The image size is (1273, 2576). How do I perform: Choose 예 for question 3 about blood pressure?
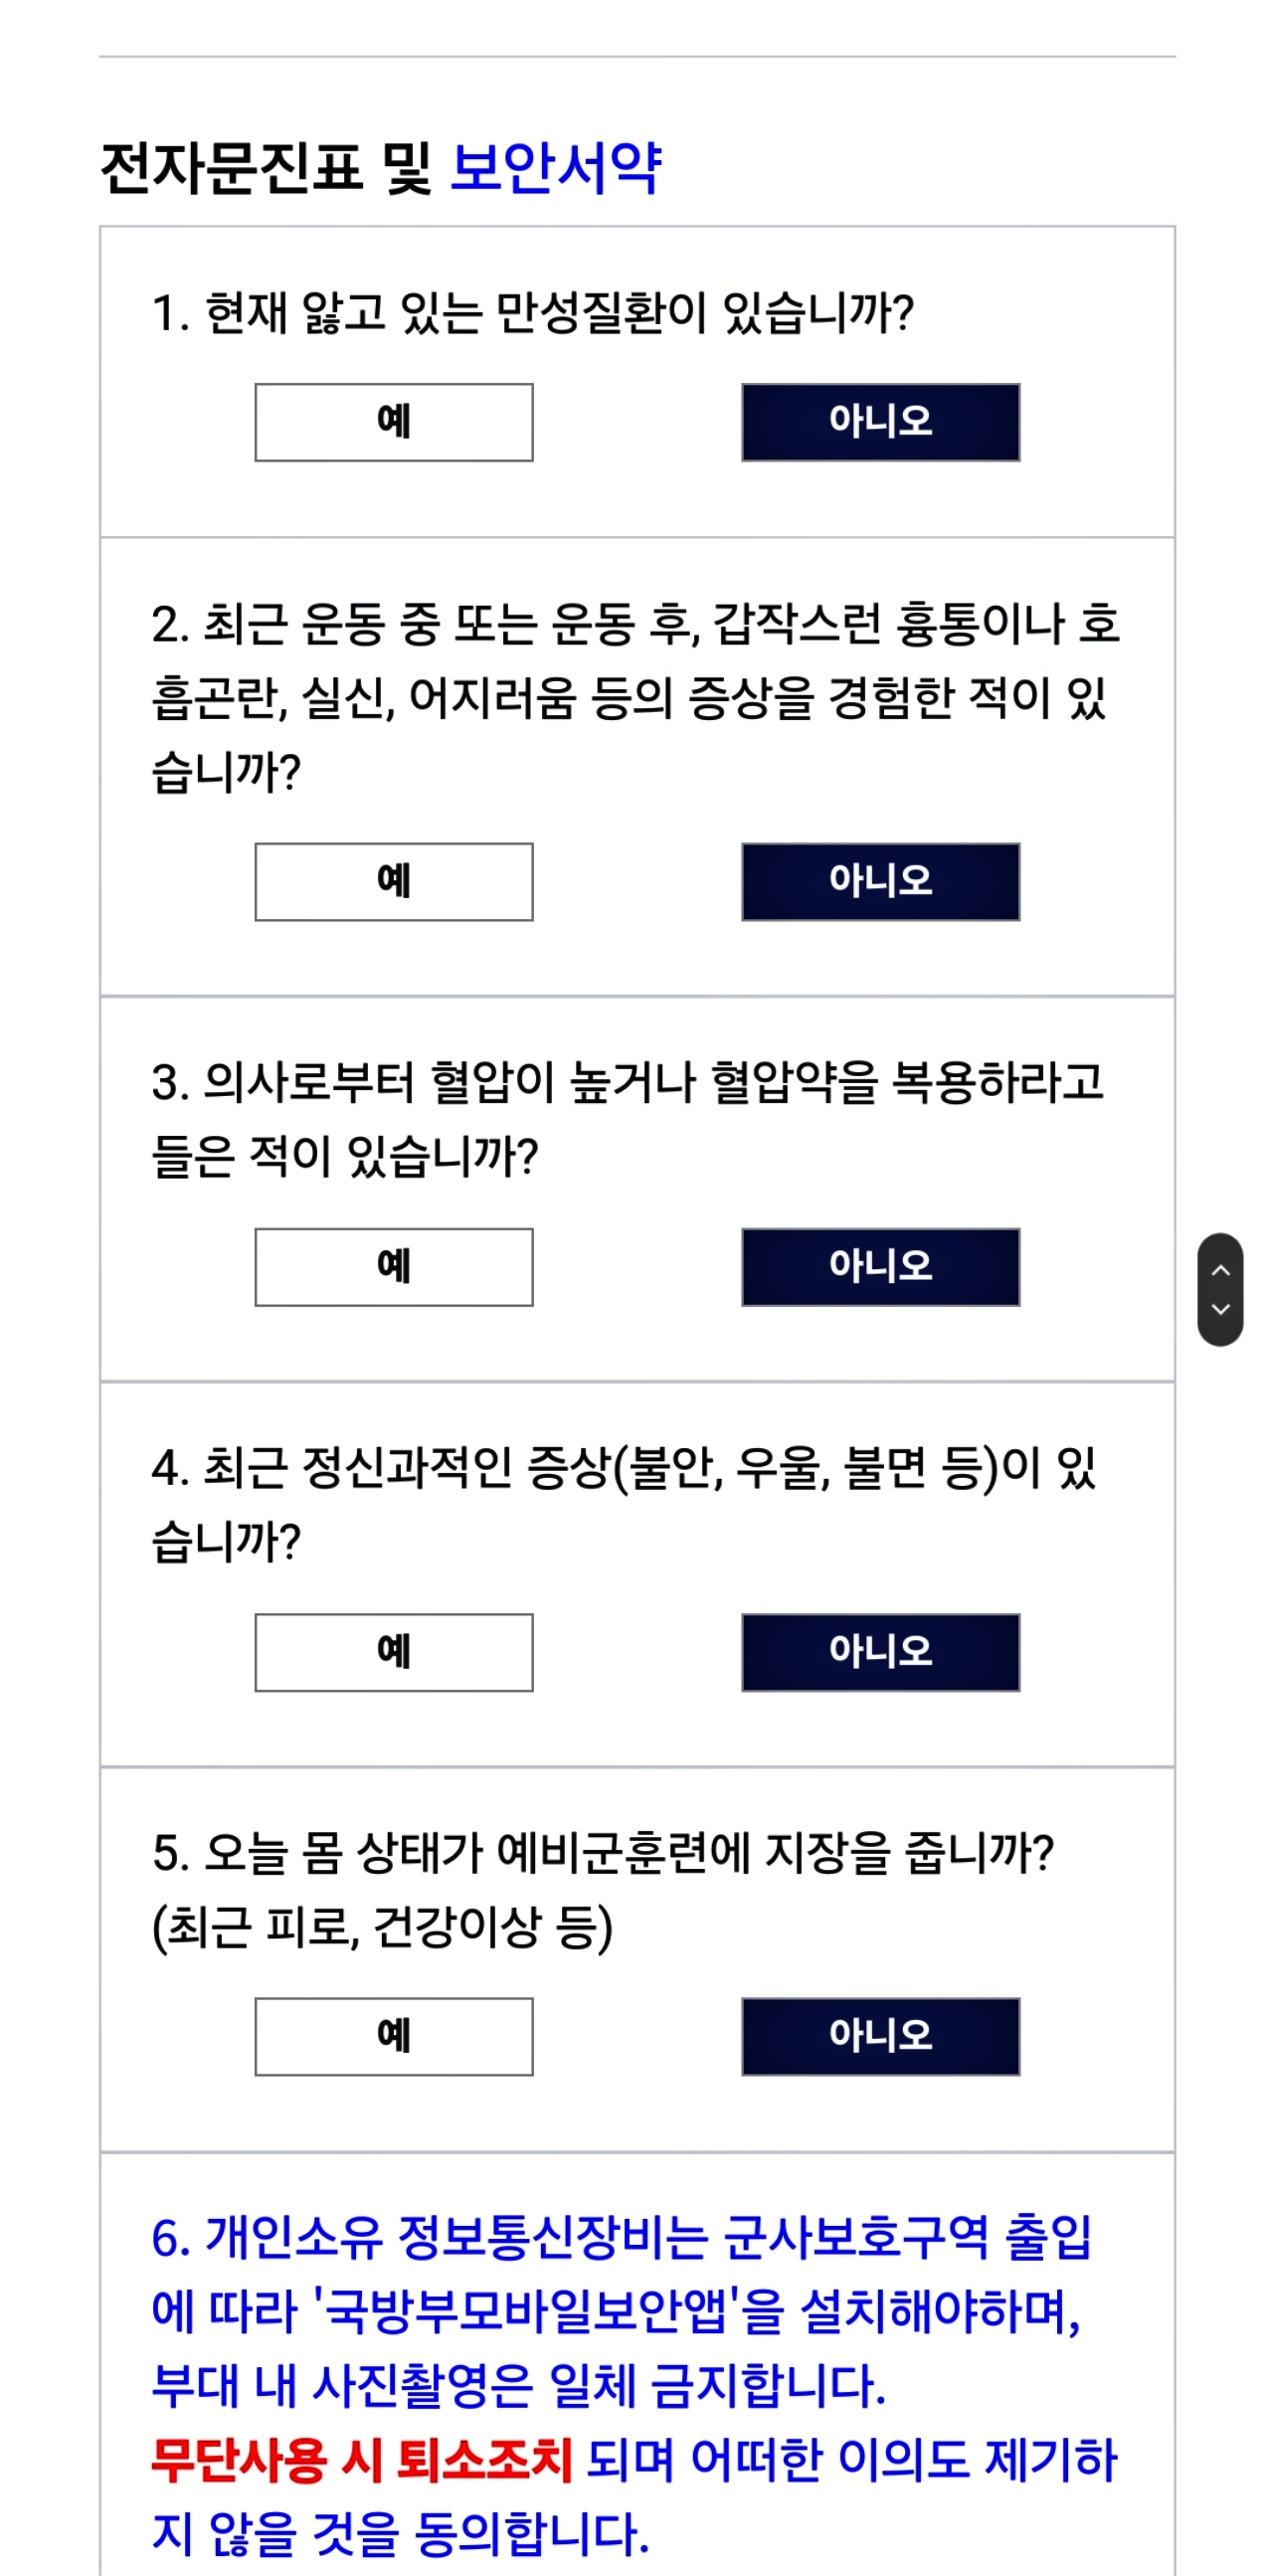pos(395,1268)
